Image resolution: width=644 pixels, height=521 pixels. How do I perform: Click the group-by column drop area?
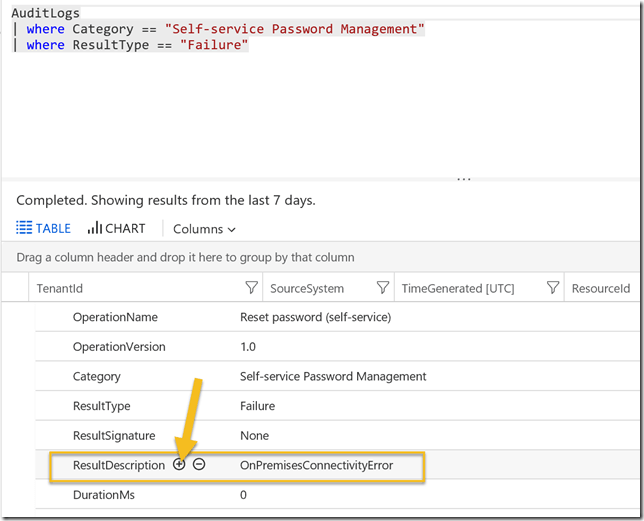[186, 257]
